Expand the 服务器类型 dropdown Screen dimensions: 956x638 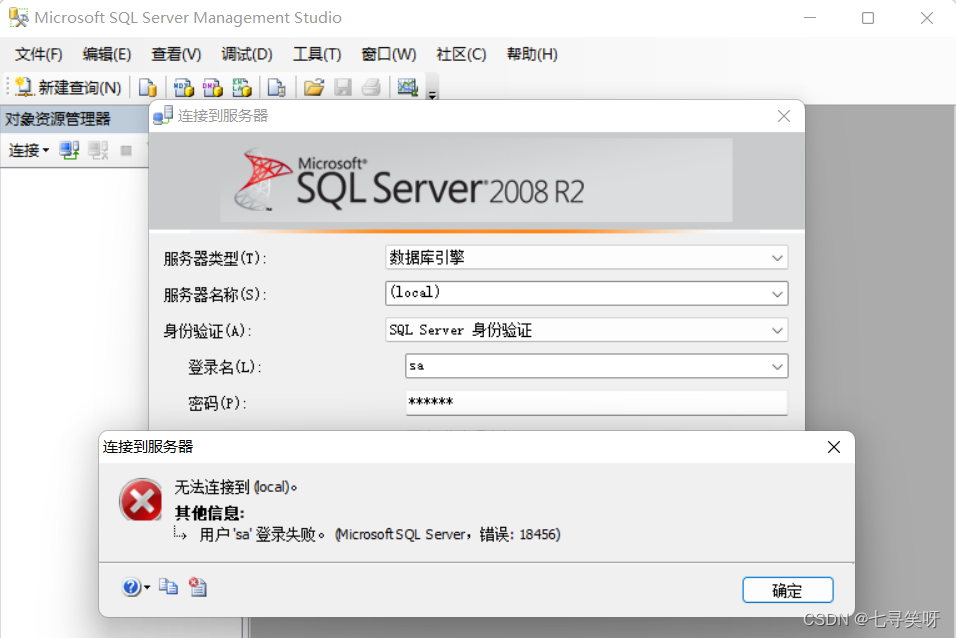click(777, 258)
